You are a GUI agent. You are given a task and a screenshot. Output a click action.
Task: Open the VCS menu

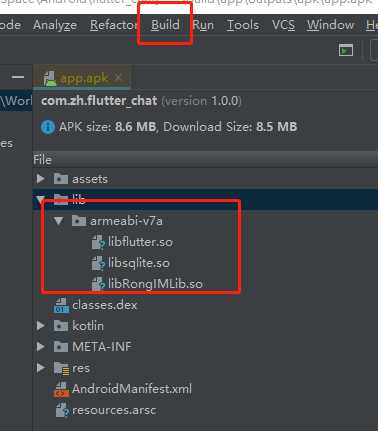[284, 25]
